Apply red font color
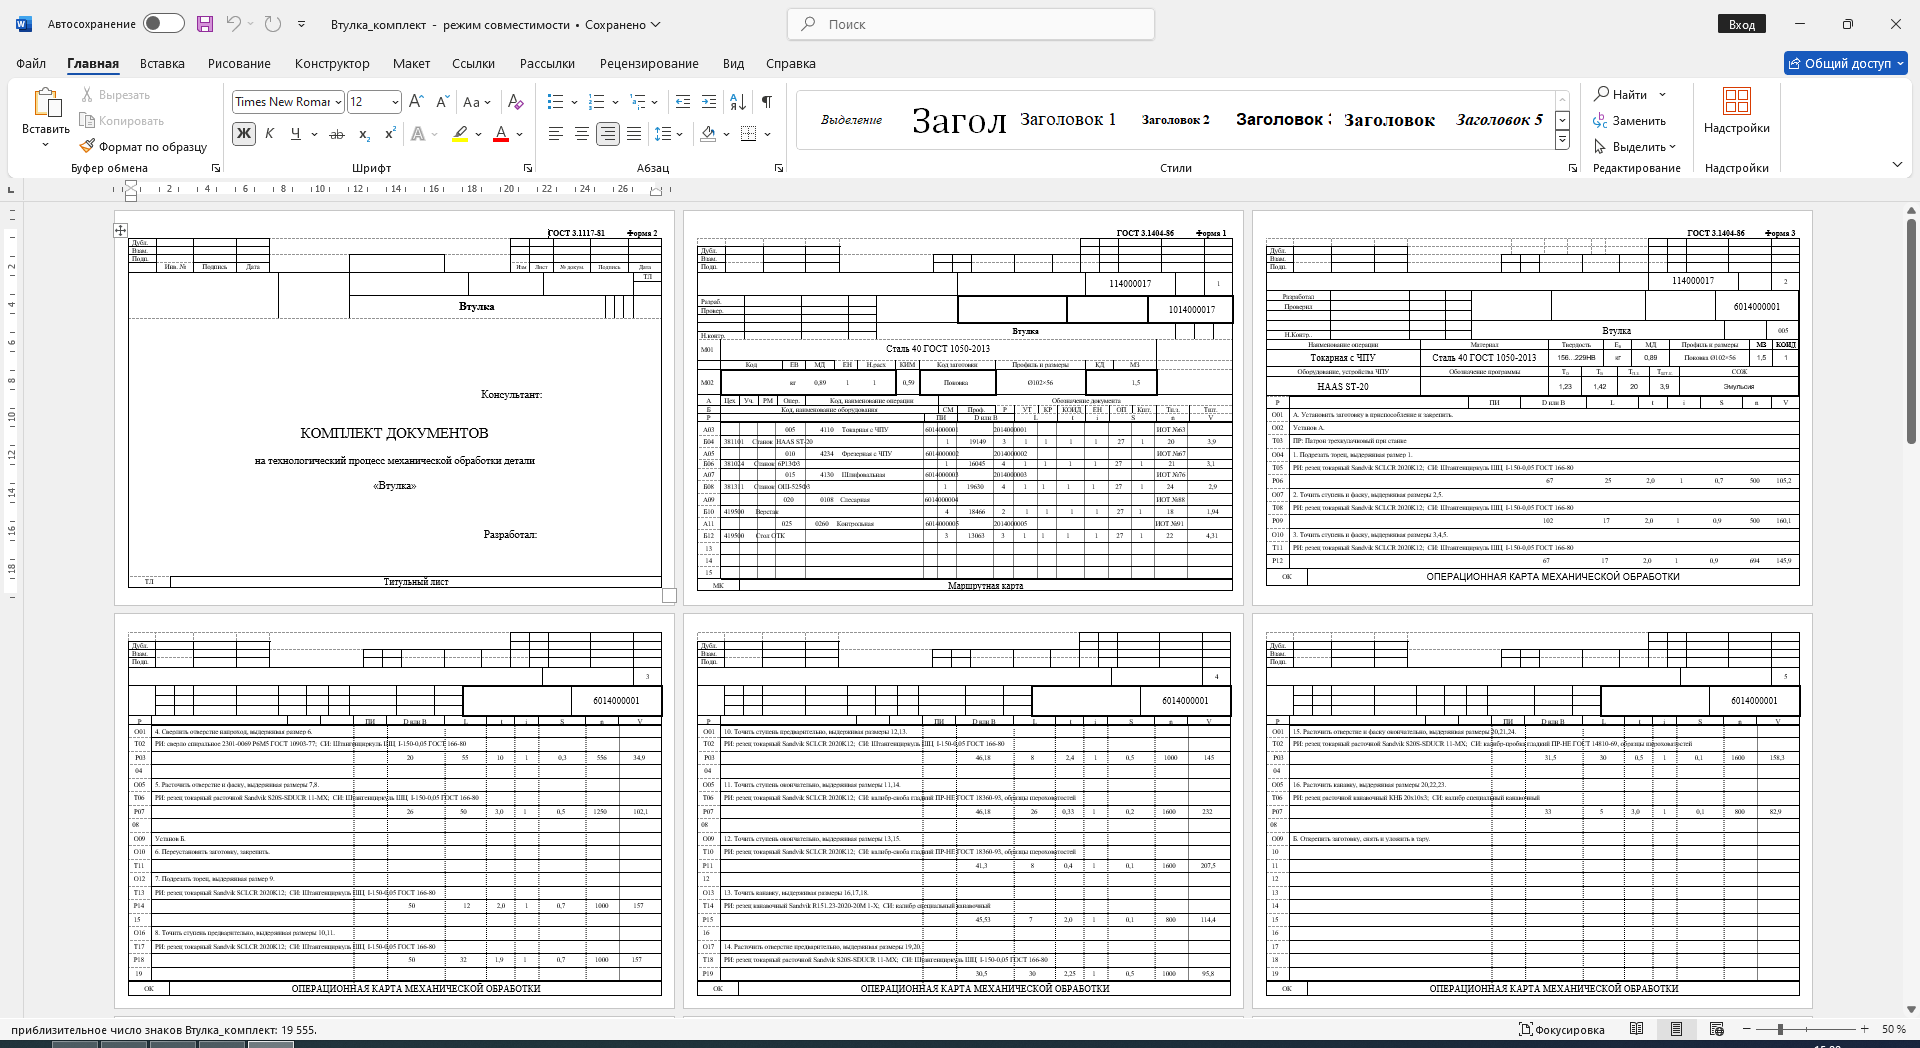 (x=501, y=133)
